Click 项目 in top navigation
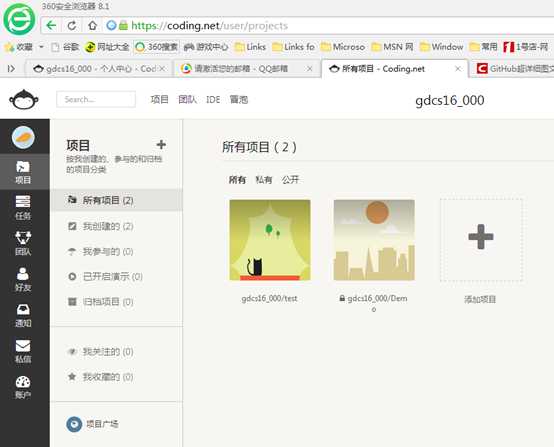This screenshot has width=554, height=447. (159, 100)
